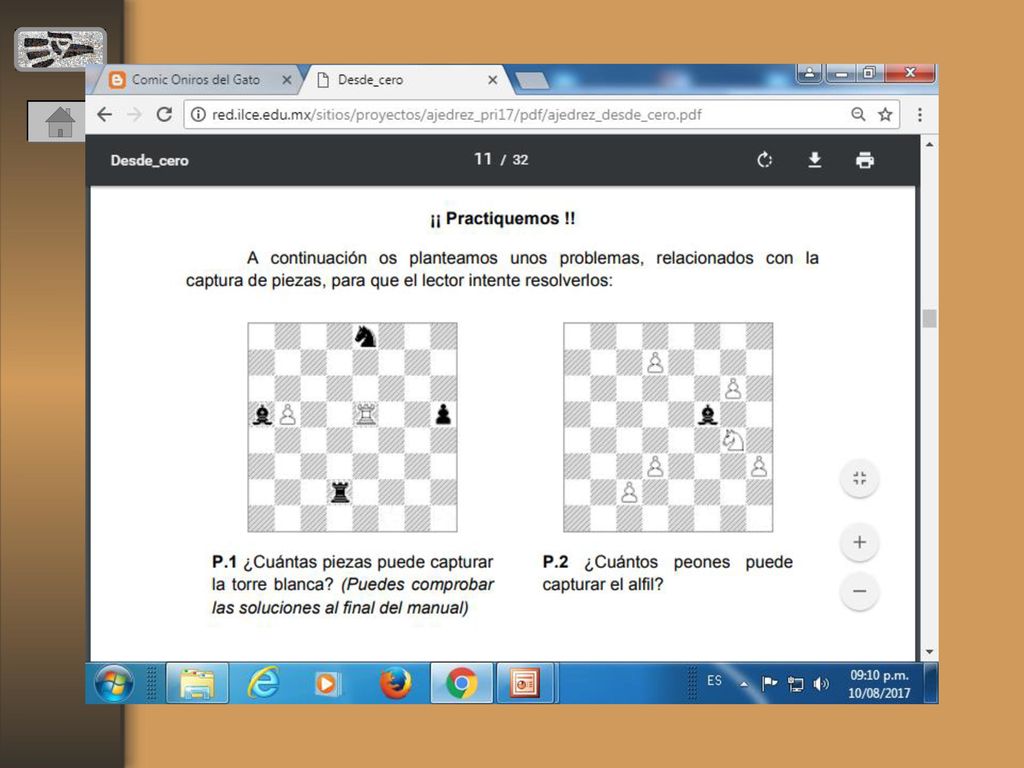Close the Desde_cero tab
This screenshot has height=768, width=1024.
coord(492,80)
